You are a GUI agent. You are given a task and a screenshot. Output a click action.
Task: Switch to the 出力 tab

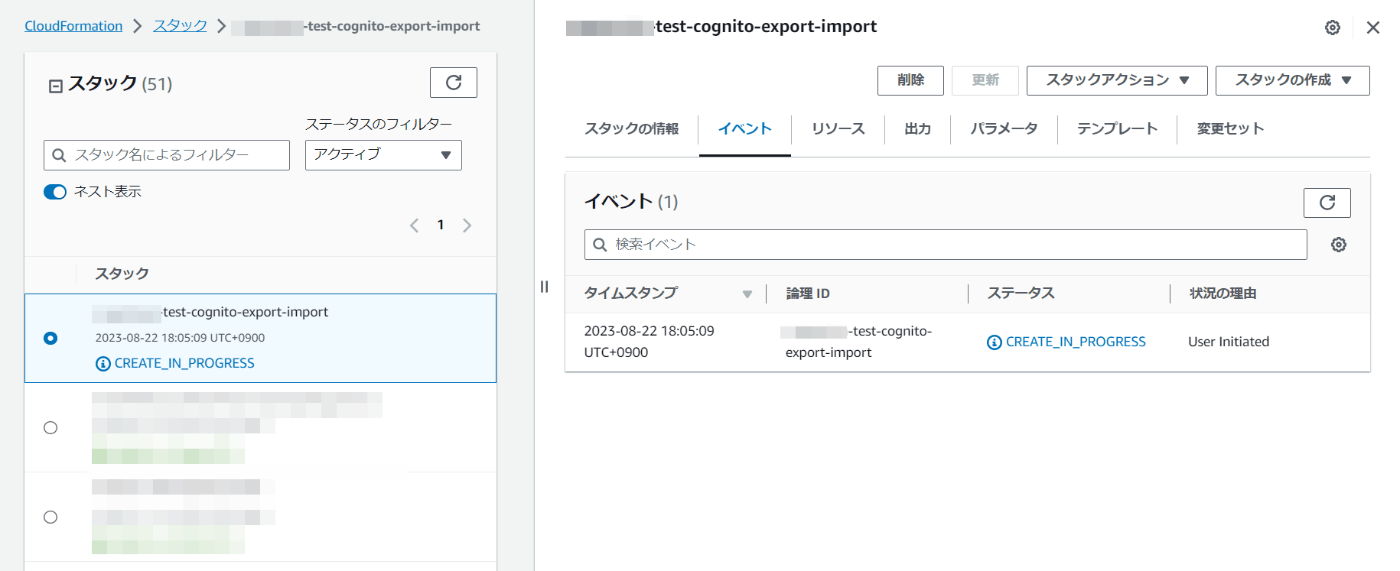917,129
